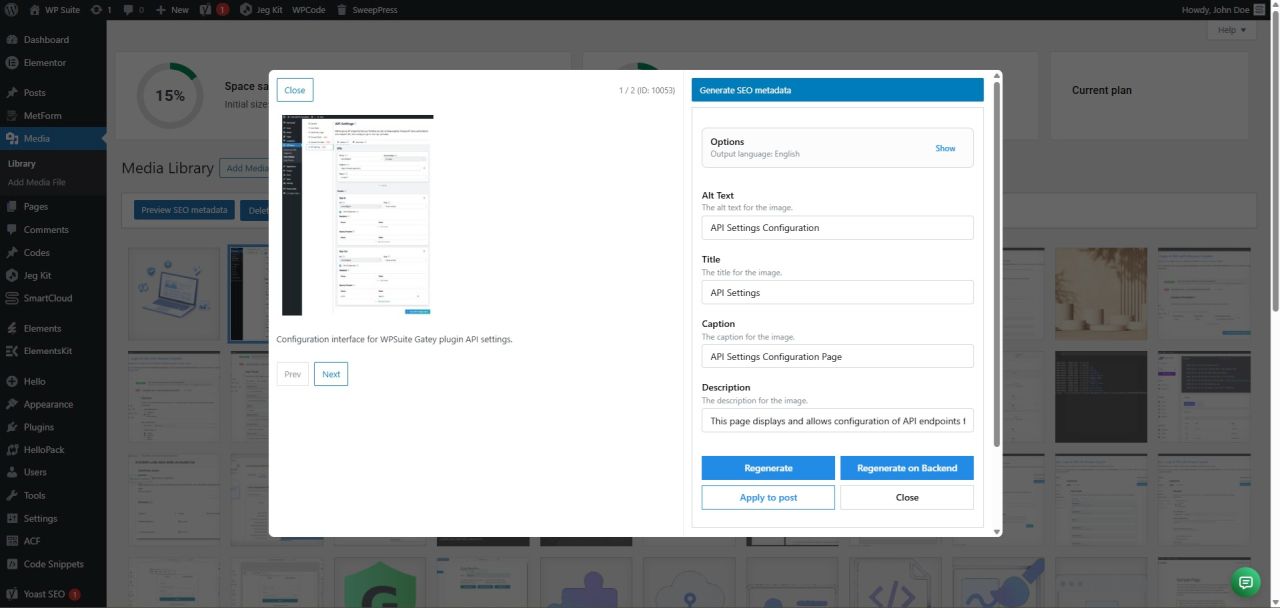The width and height of the screenshot is (1280, 608).
Task: Select Add Media File submenu item
Action: tap(37, 182)
